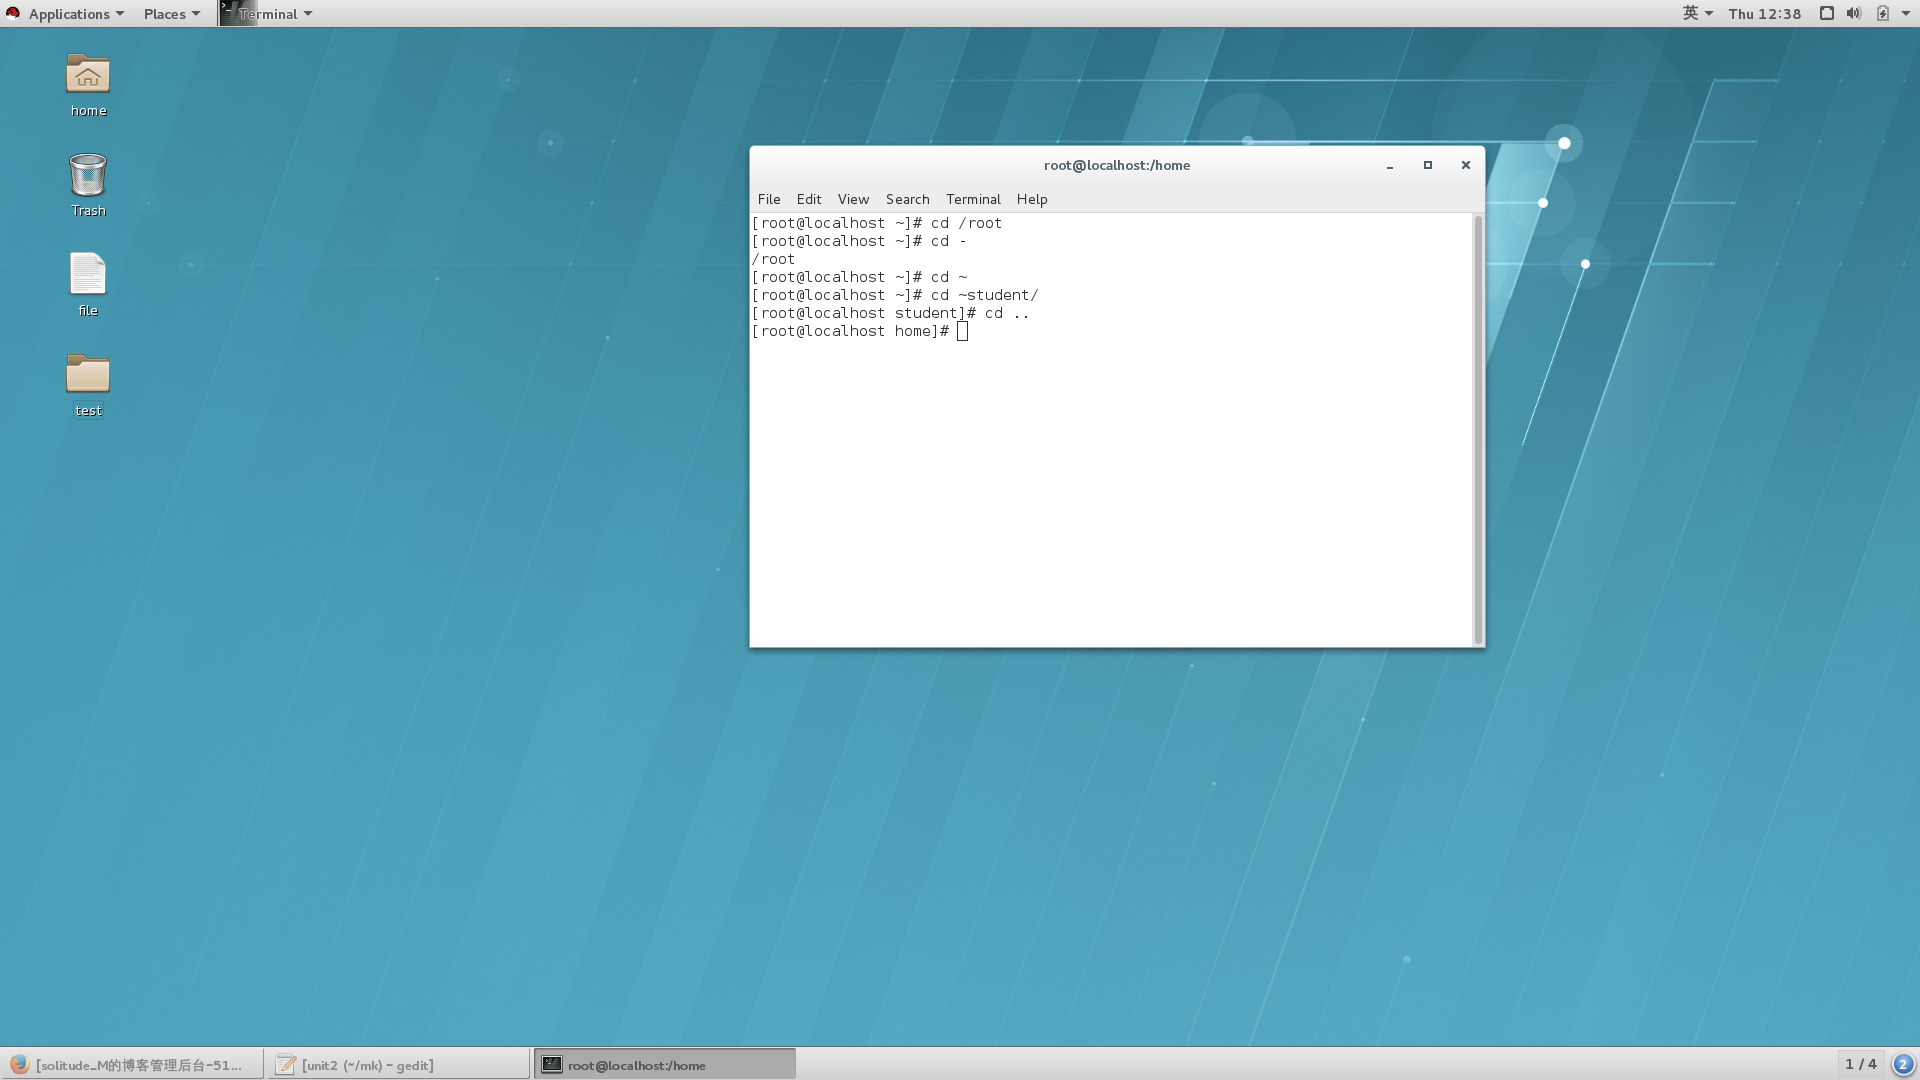Click the notification badge showing 2
The height and width of the screenshot is (1080, 1920).
pos(1903,1064)
